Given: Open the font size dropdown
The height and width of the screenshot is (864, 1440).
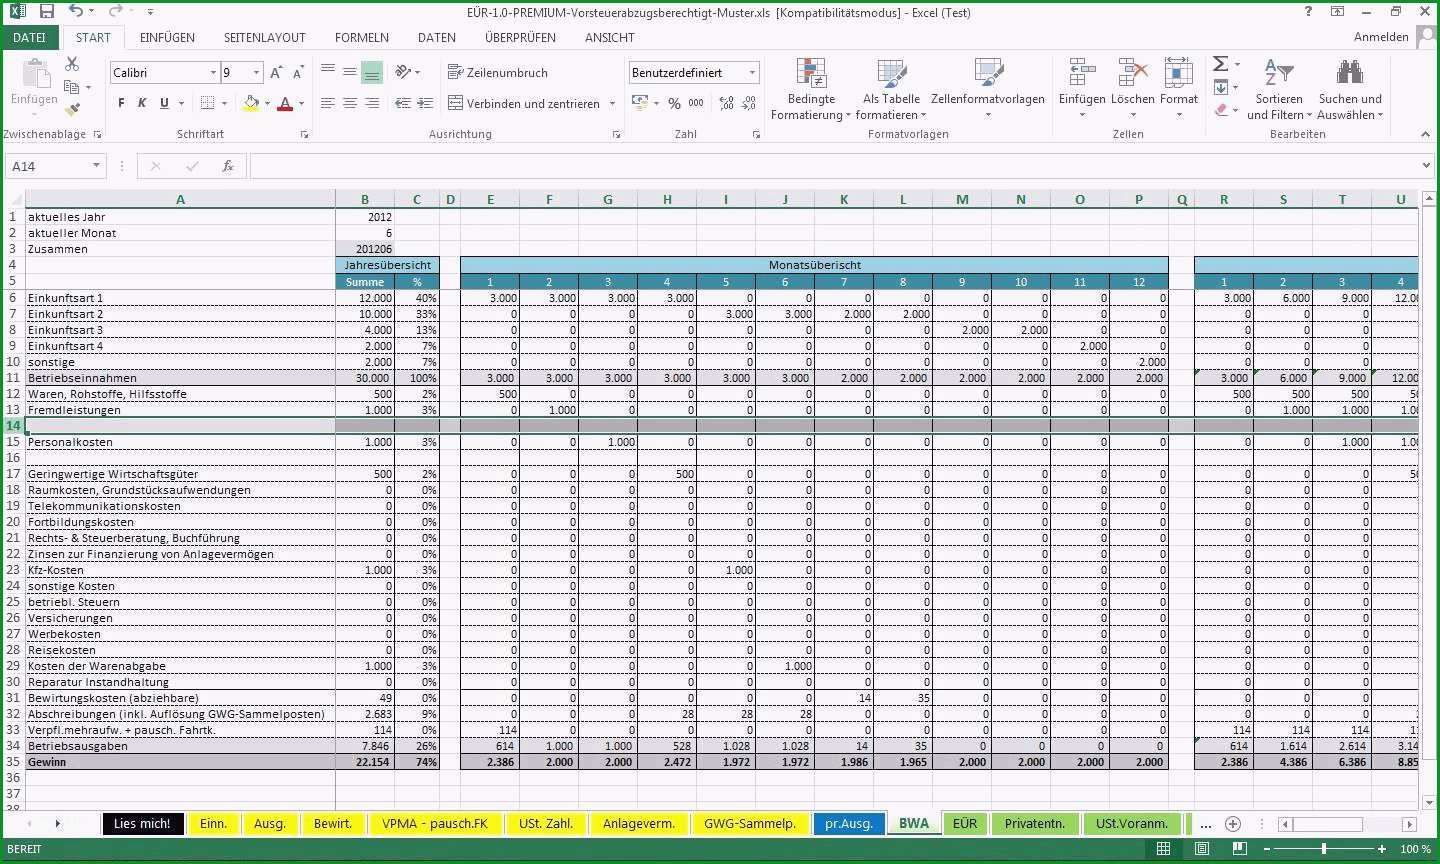Looking at the screenshot, I should click(256, 72).
